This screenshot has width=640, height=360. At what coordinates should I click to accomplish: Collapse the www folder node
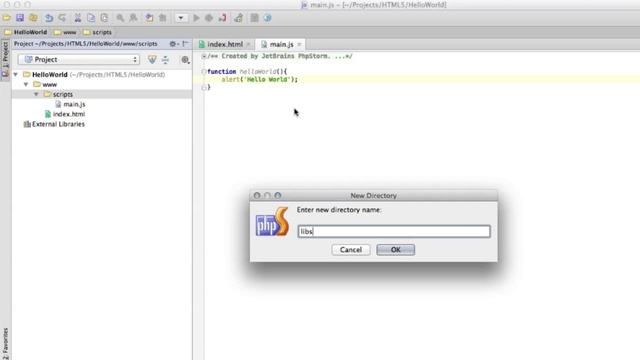tap(26, 84)
